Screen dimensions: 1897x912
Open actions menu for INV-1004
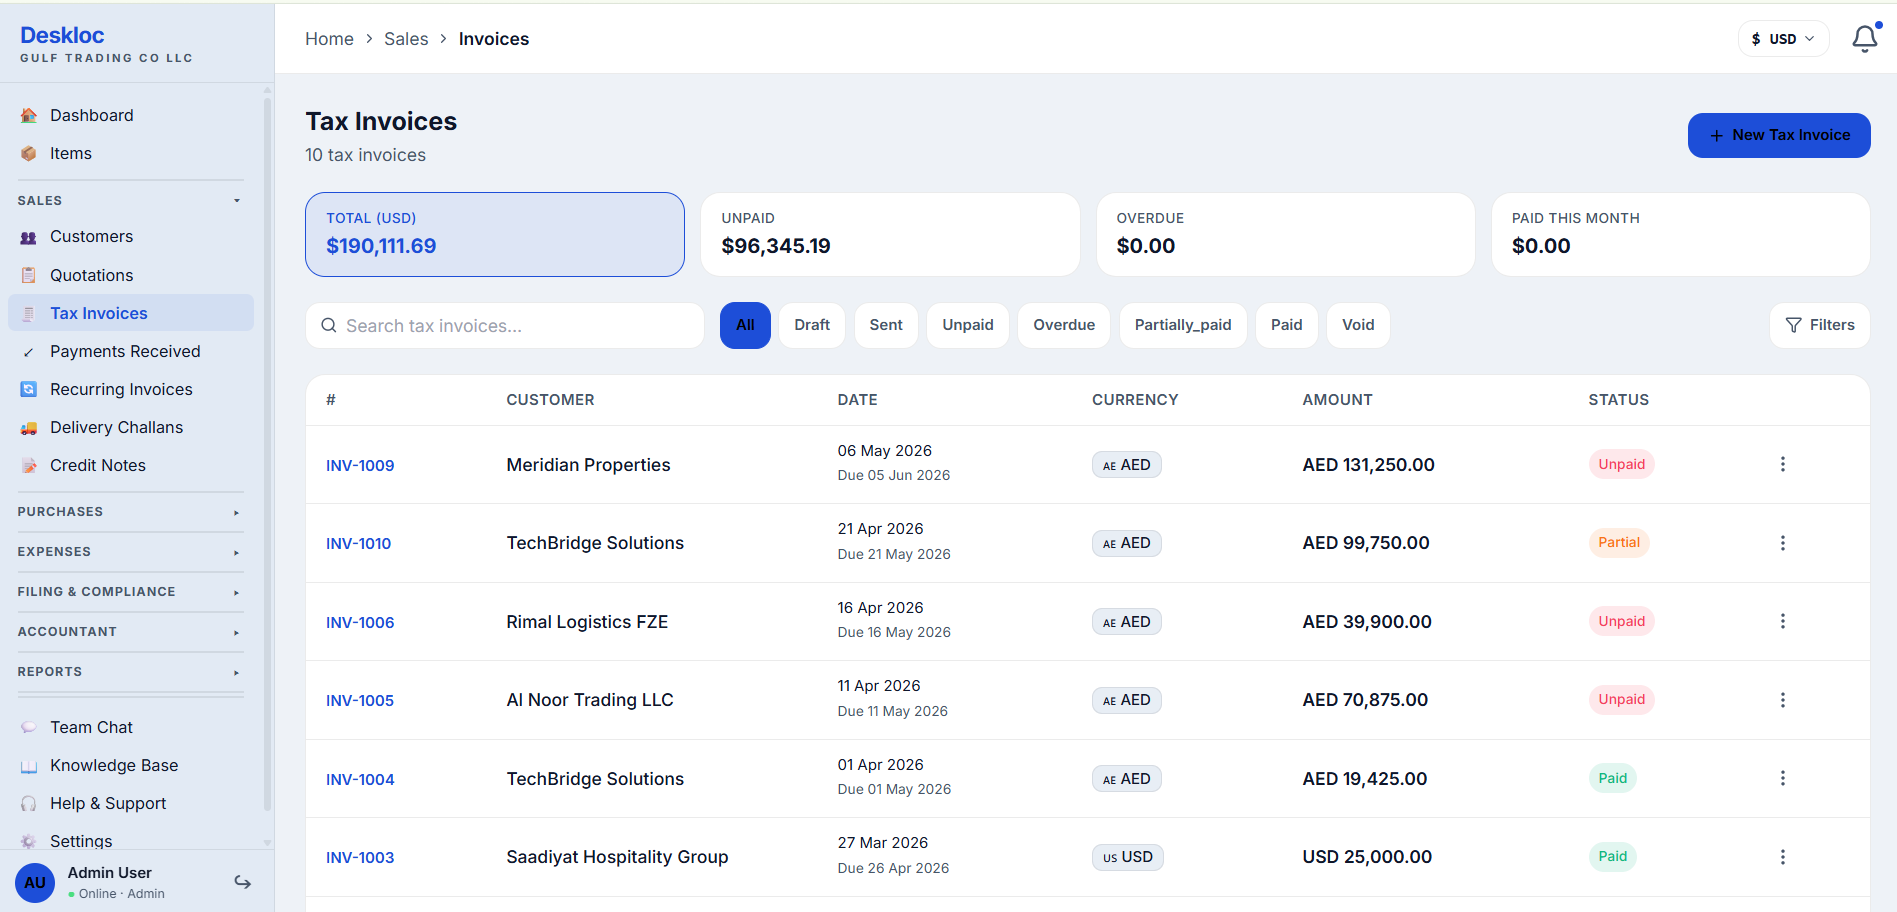(1782, 778)
